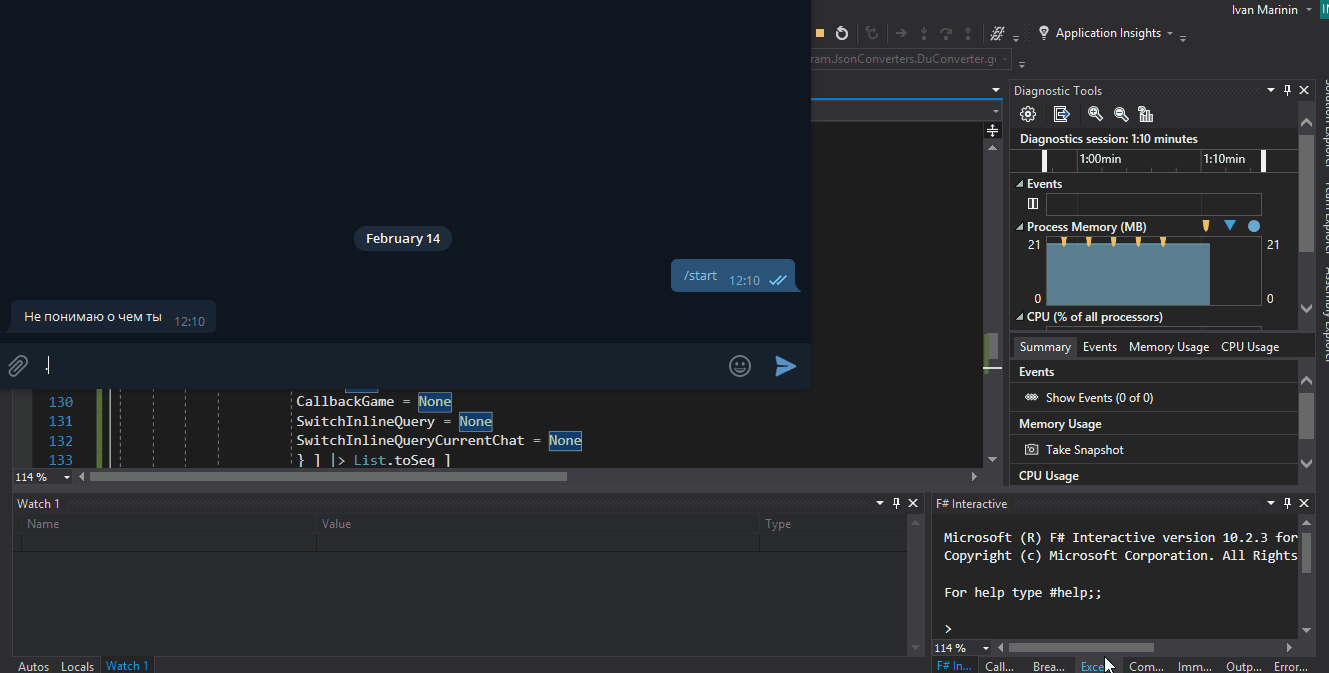Pin the Watch 1 window
Screen dimensions: 1329x673
[x=896, y=503]
